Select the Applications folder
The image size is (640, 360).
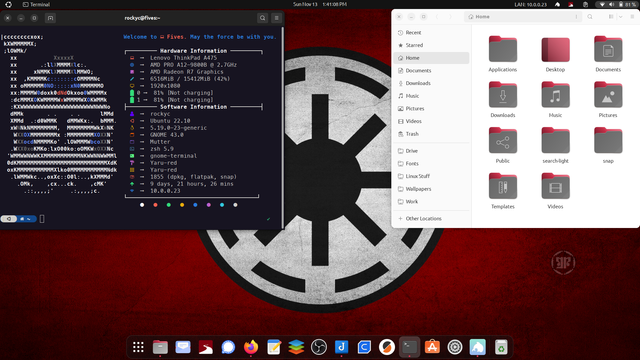(503, 54)
